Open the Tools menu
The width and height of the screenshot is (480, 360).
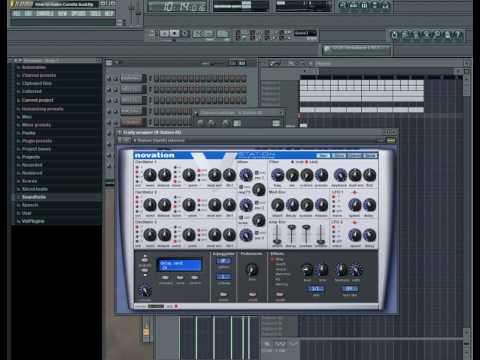point(96,13)
